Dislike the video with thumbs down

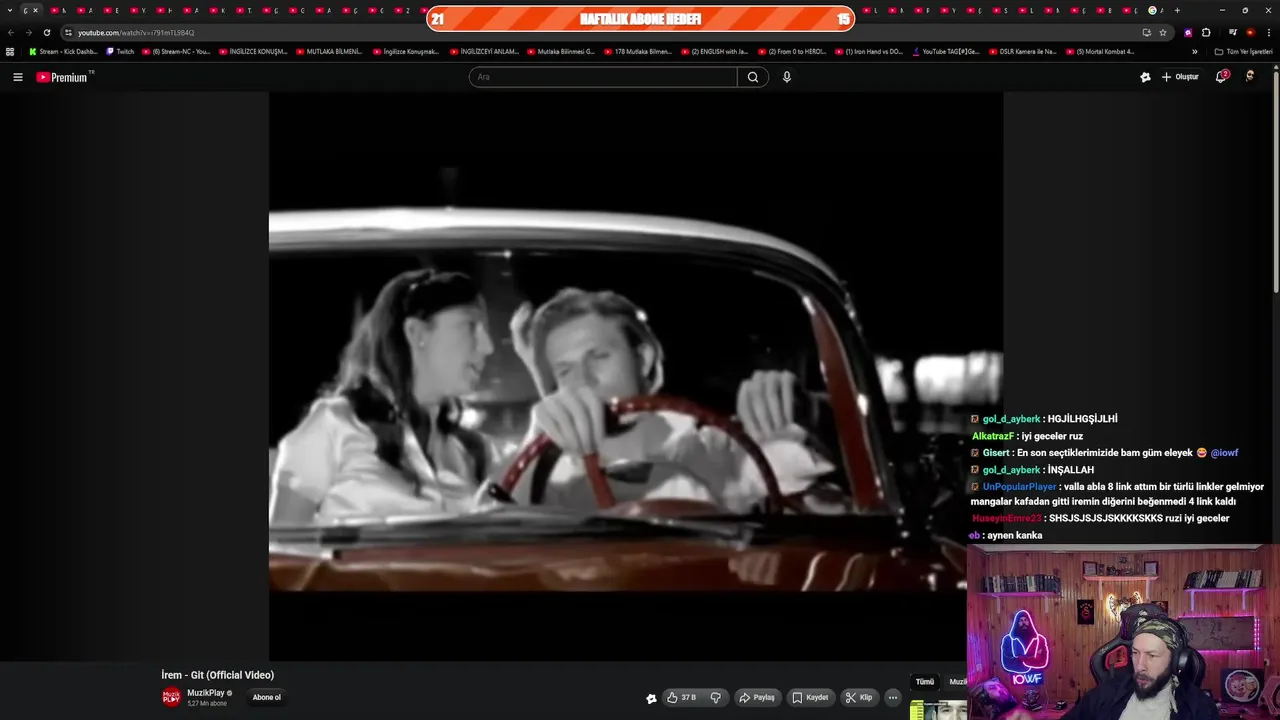pos(716,698)
